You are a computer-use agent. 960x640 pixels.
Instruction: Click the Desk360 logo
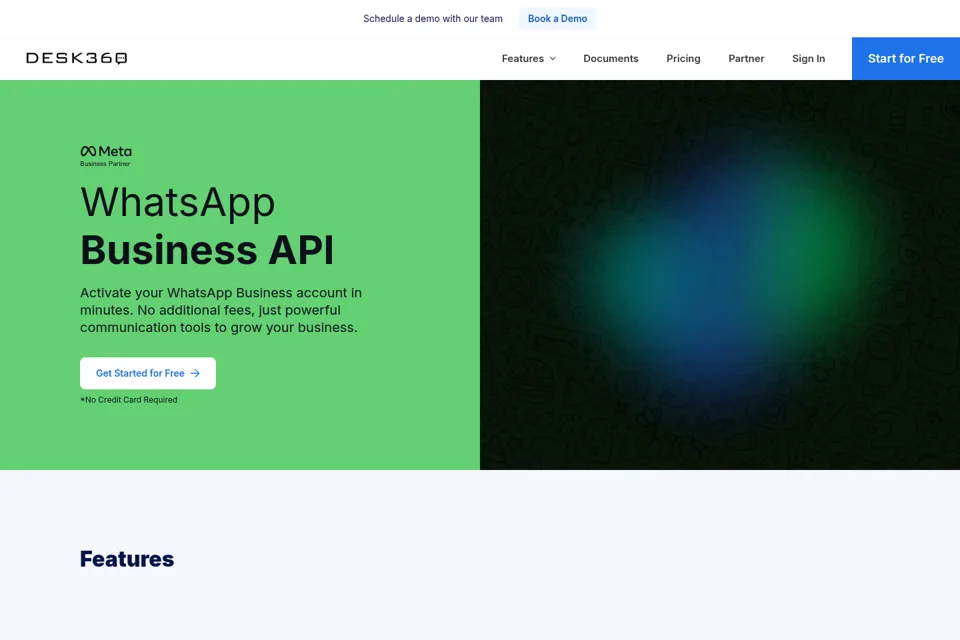point(77,58)
